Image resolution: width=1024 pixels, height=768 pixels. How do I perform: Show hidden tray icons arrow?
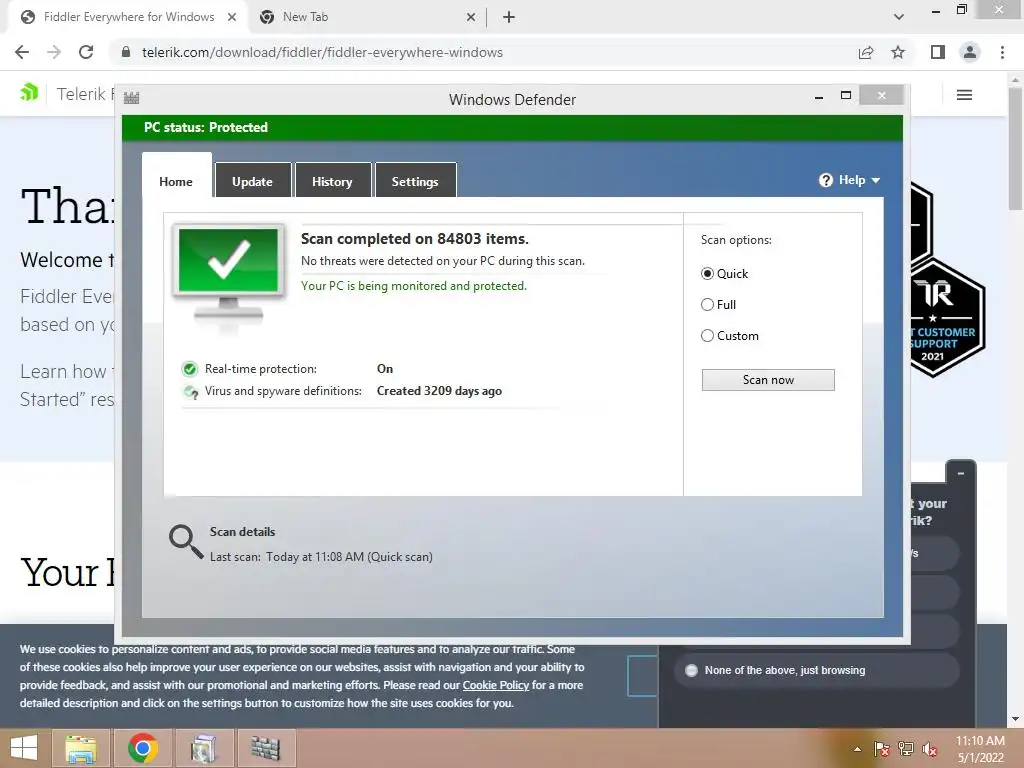857,749
